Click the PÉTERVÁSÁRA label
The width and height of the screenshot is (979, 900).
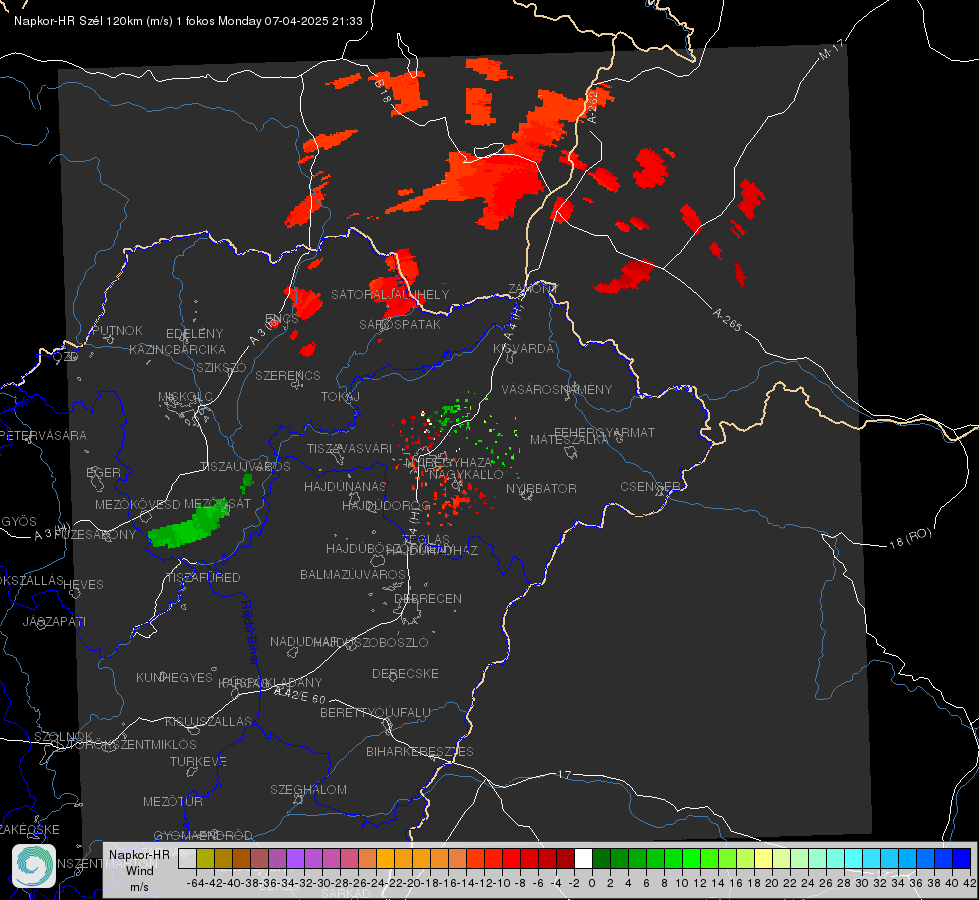[42, 435]
